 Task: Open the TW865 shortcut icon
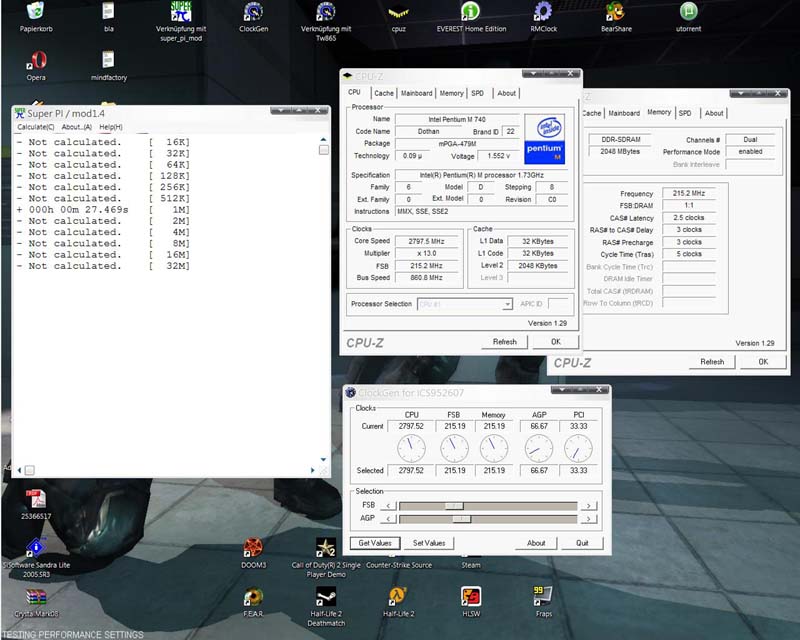[326, 11]
